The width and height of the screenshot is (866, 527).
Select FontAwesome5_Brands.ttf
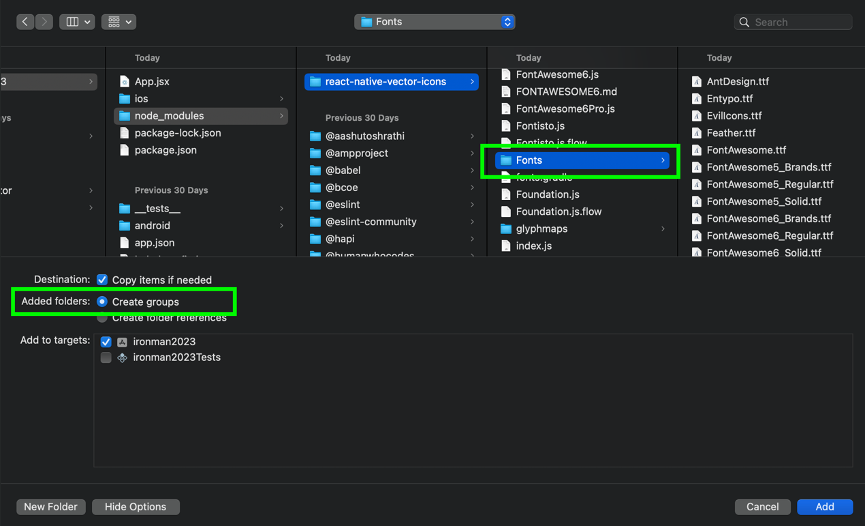[x=769, y=167]
